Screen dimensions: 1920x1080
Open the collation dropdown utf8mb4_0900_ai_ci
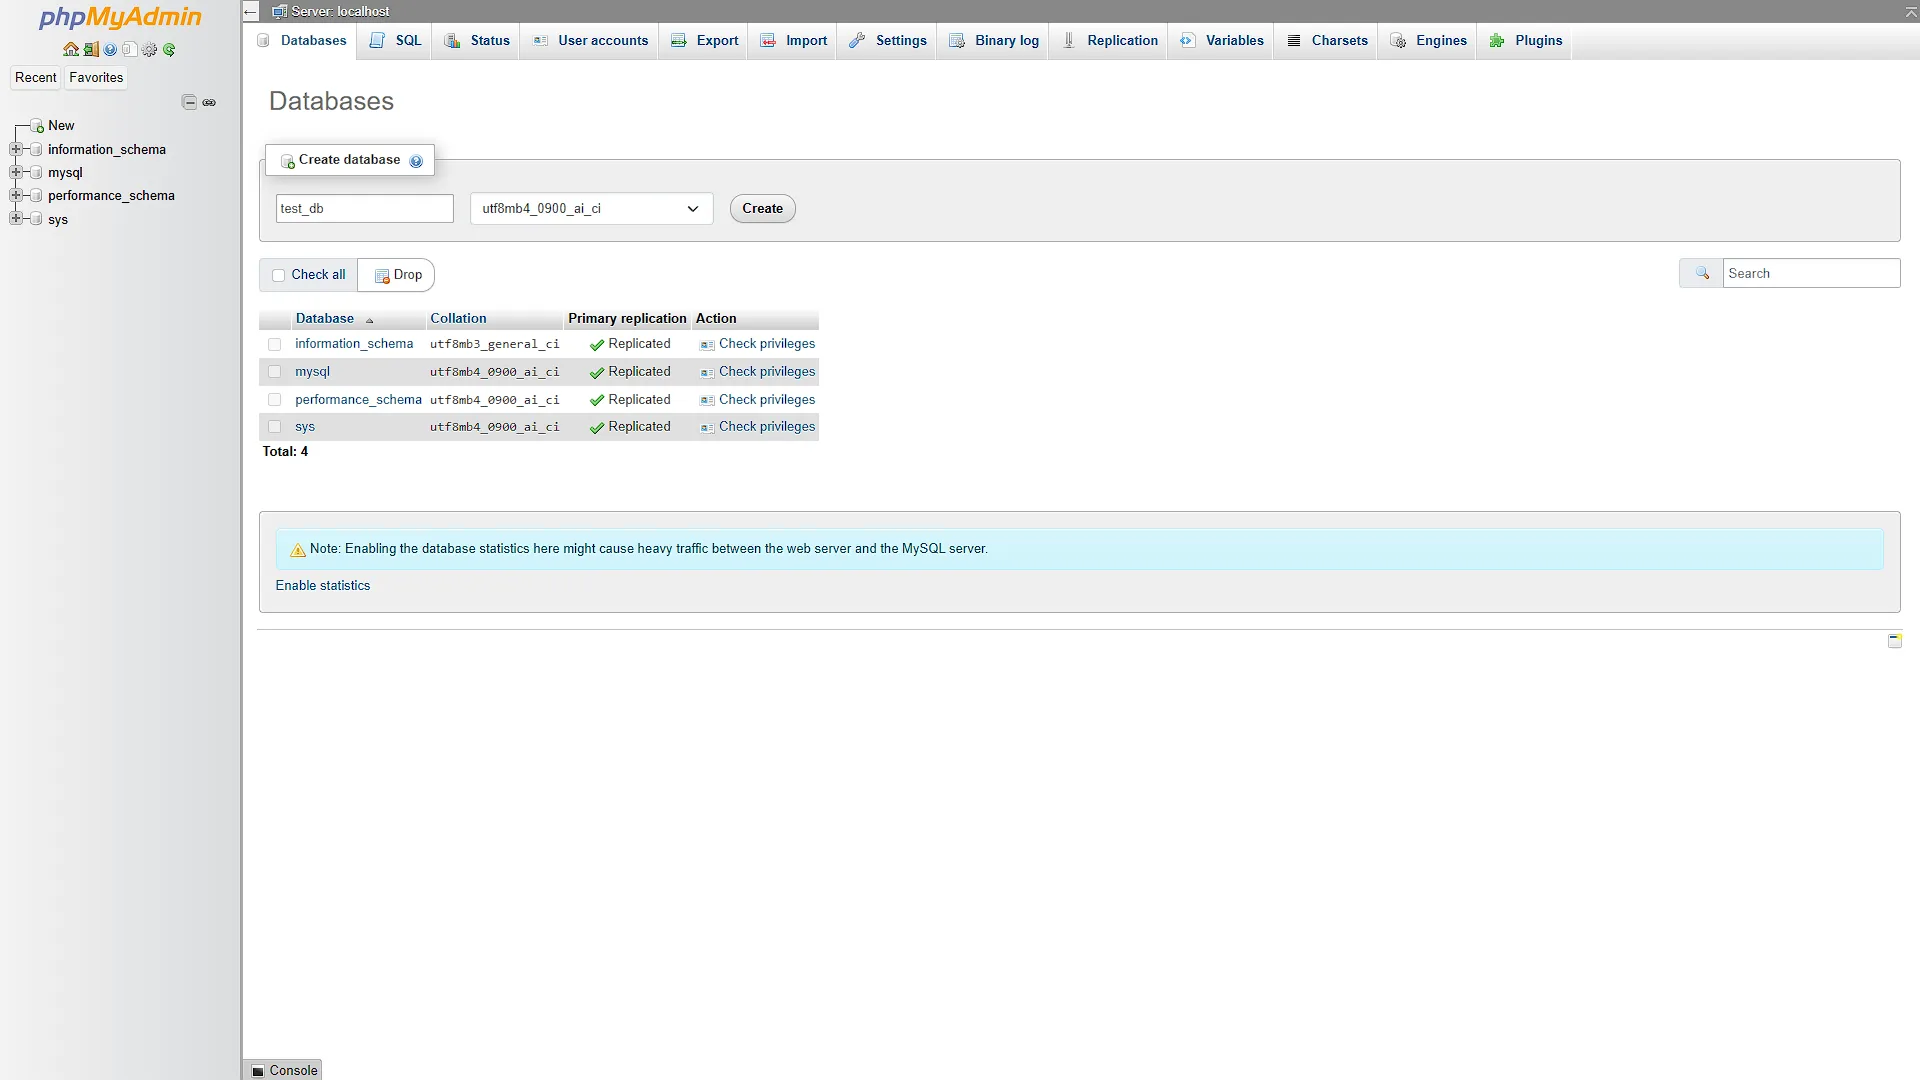[591, 209]
